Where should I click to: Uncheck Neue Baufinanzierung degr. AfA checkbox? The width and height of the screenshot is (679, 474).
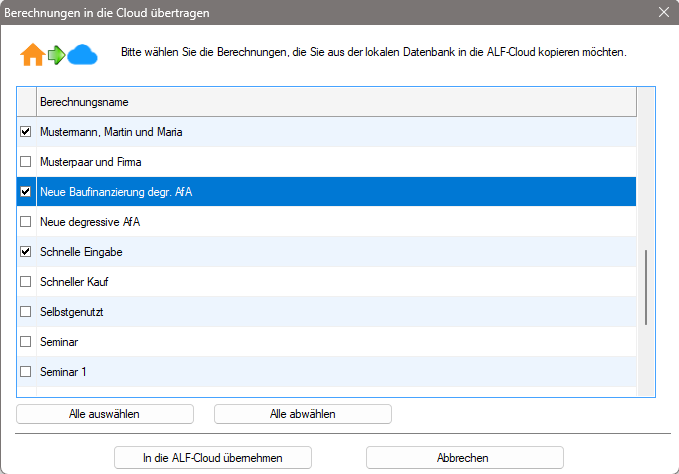tap(26, 192)
